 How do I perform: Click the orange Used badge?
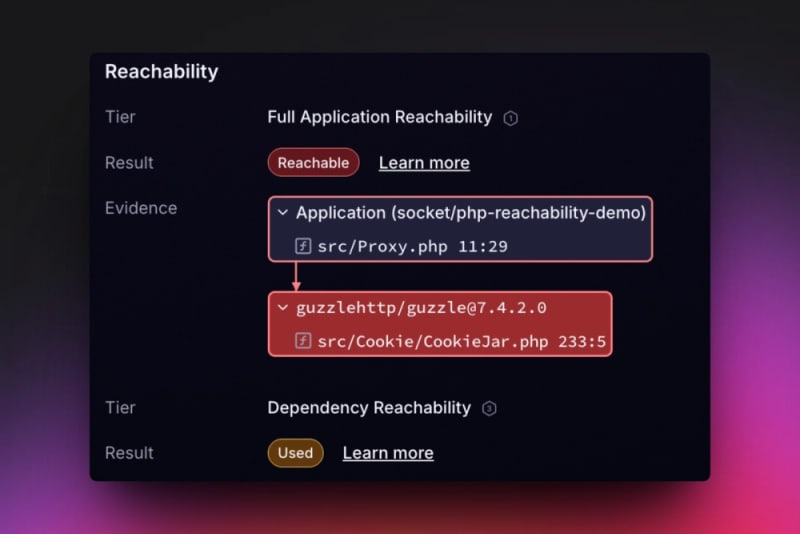[295, 453]
